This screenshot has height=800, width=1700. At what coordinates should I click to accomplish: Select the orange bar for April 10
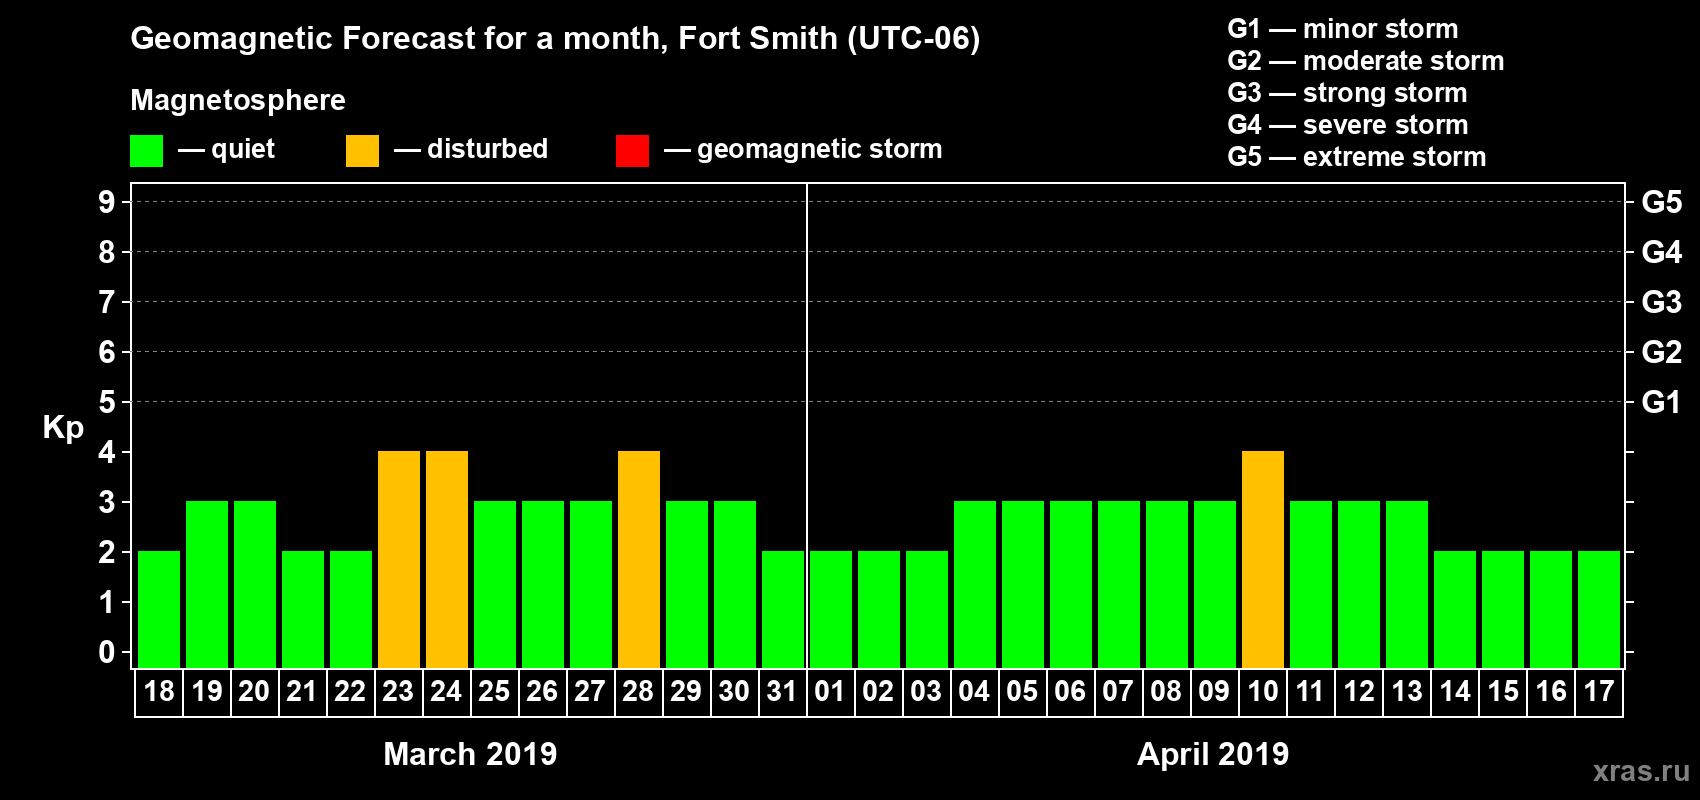1263,560
